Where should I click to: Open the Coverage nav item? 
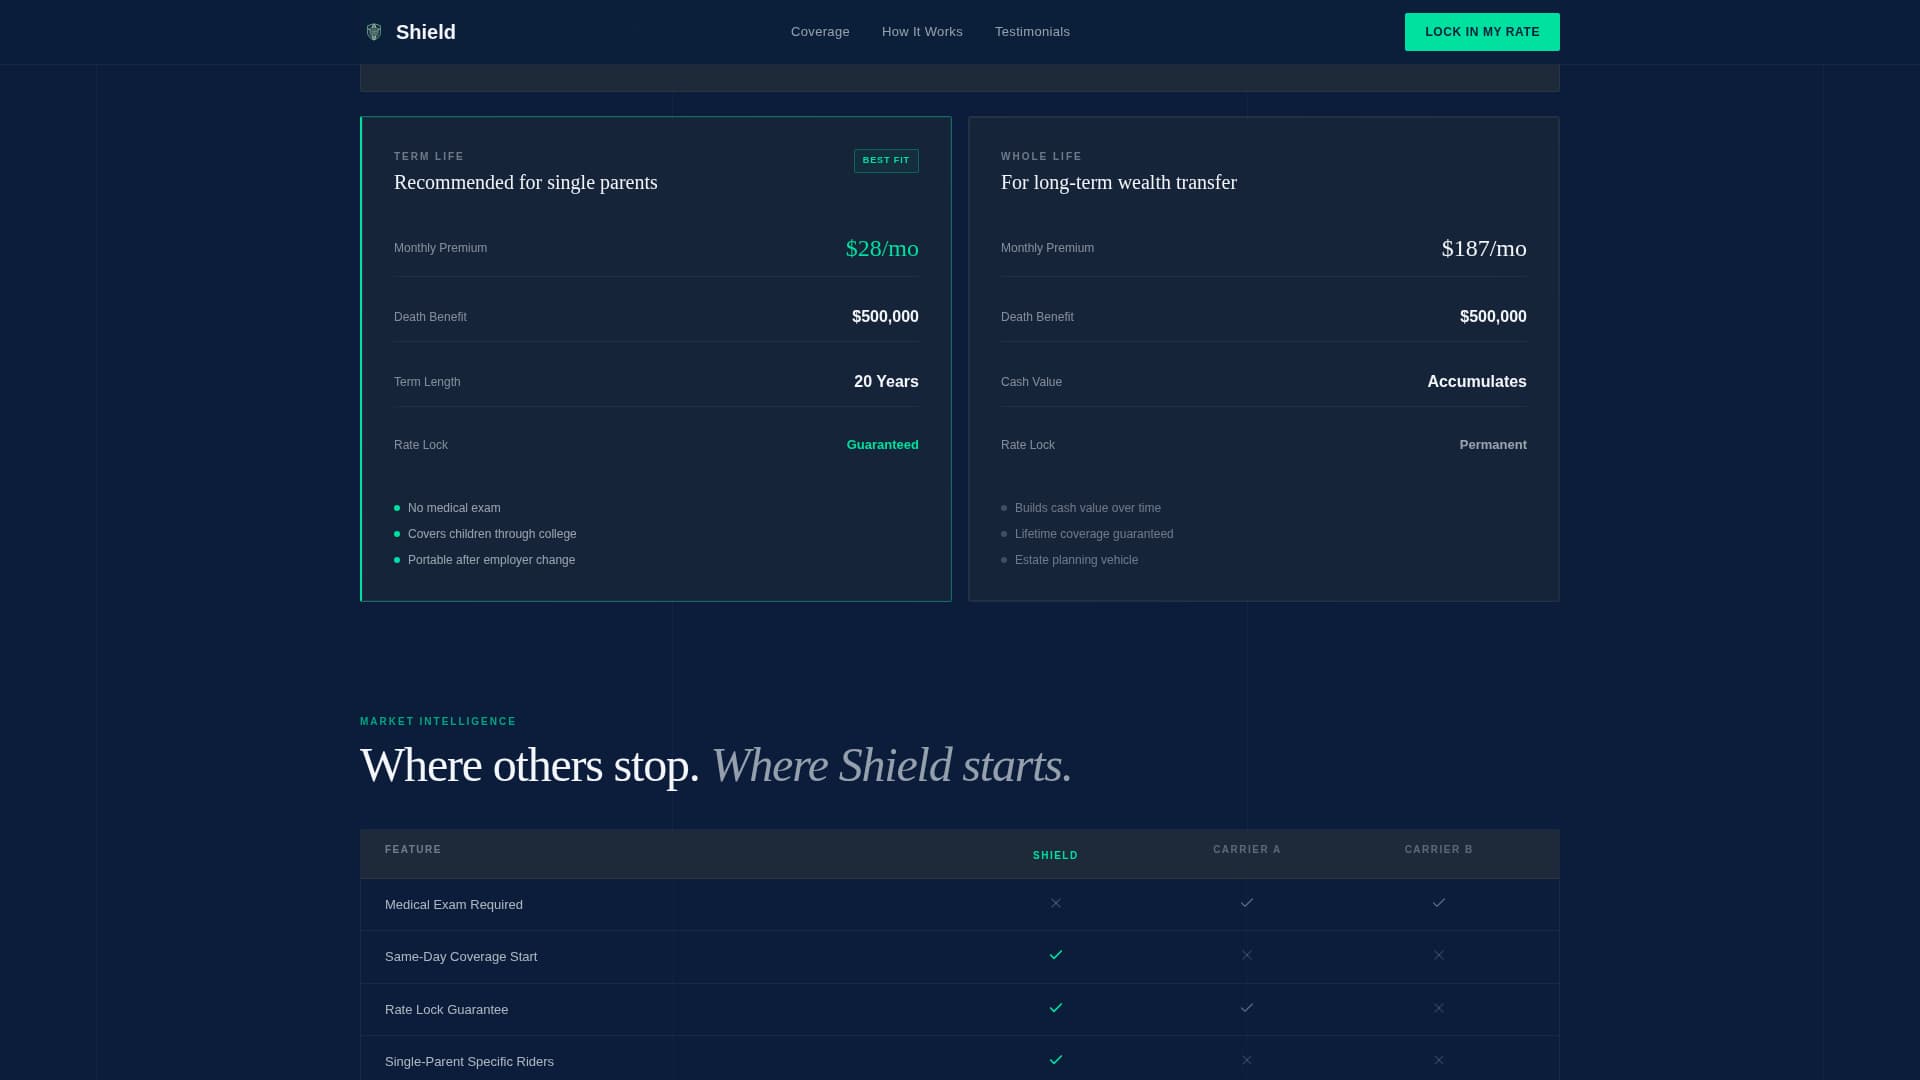point(820,32)
